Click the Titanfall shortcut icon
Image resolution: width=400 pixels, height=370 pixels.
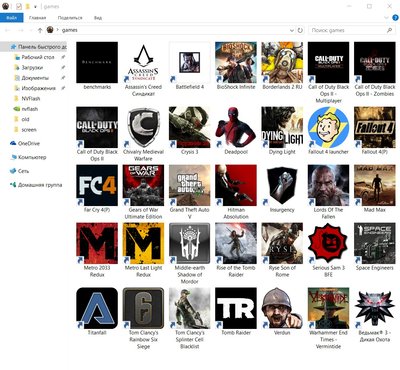pos(97,308)
